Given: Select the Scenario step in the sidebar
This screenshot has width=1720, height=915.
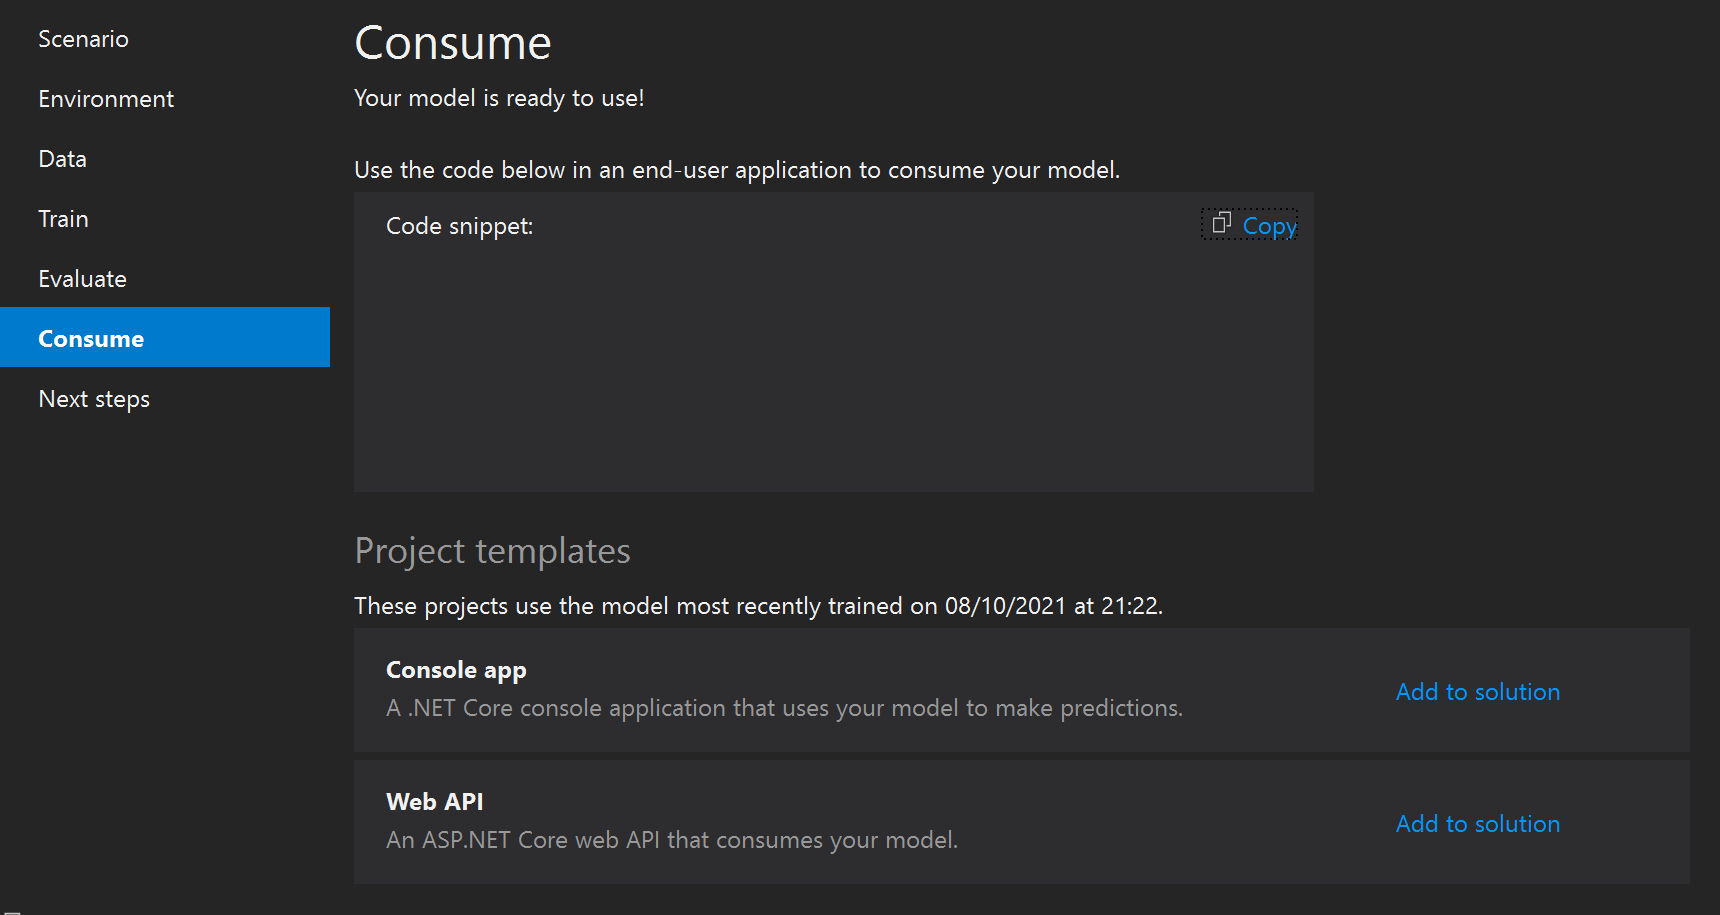Looking at the screenshot, I should coord(83,38).
